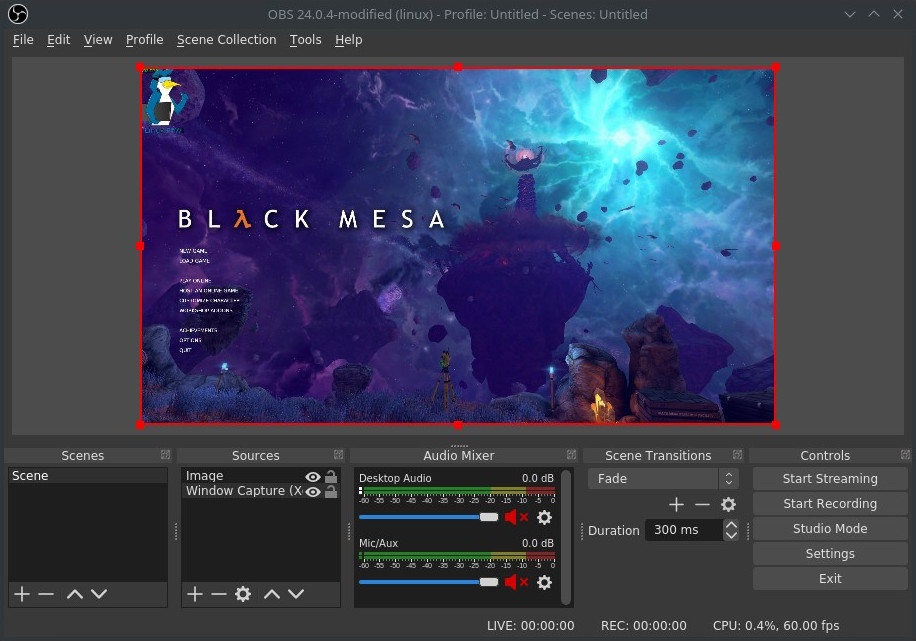Unmute Mic/Aux speaker icon
Screen dimensions: 916x641
516,582
